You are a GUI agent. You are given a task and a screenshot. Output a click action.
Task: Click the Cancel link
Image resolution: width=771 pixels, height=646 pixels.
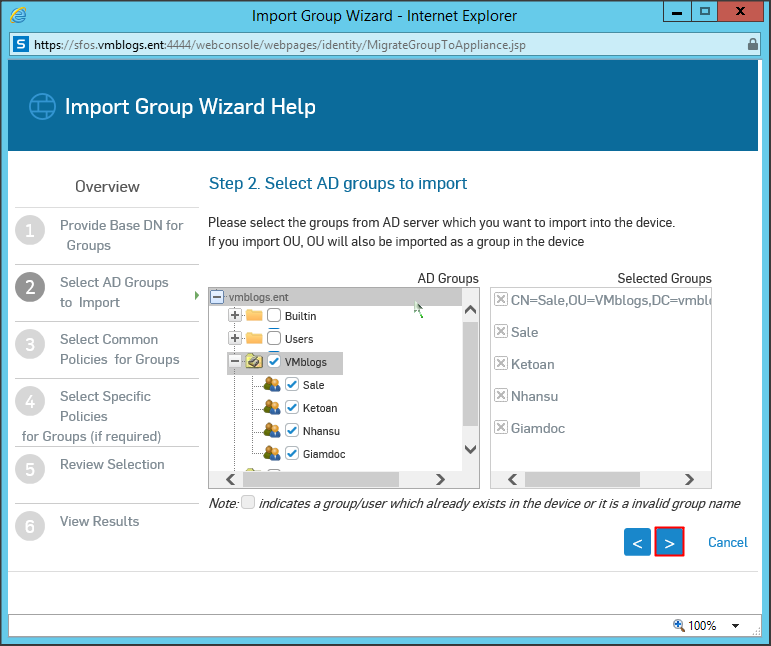pyautogui.click(x=727, y=542)
